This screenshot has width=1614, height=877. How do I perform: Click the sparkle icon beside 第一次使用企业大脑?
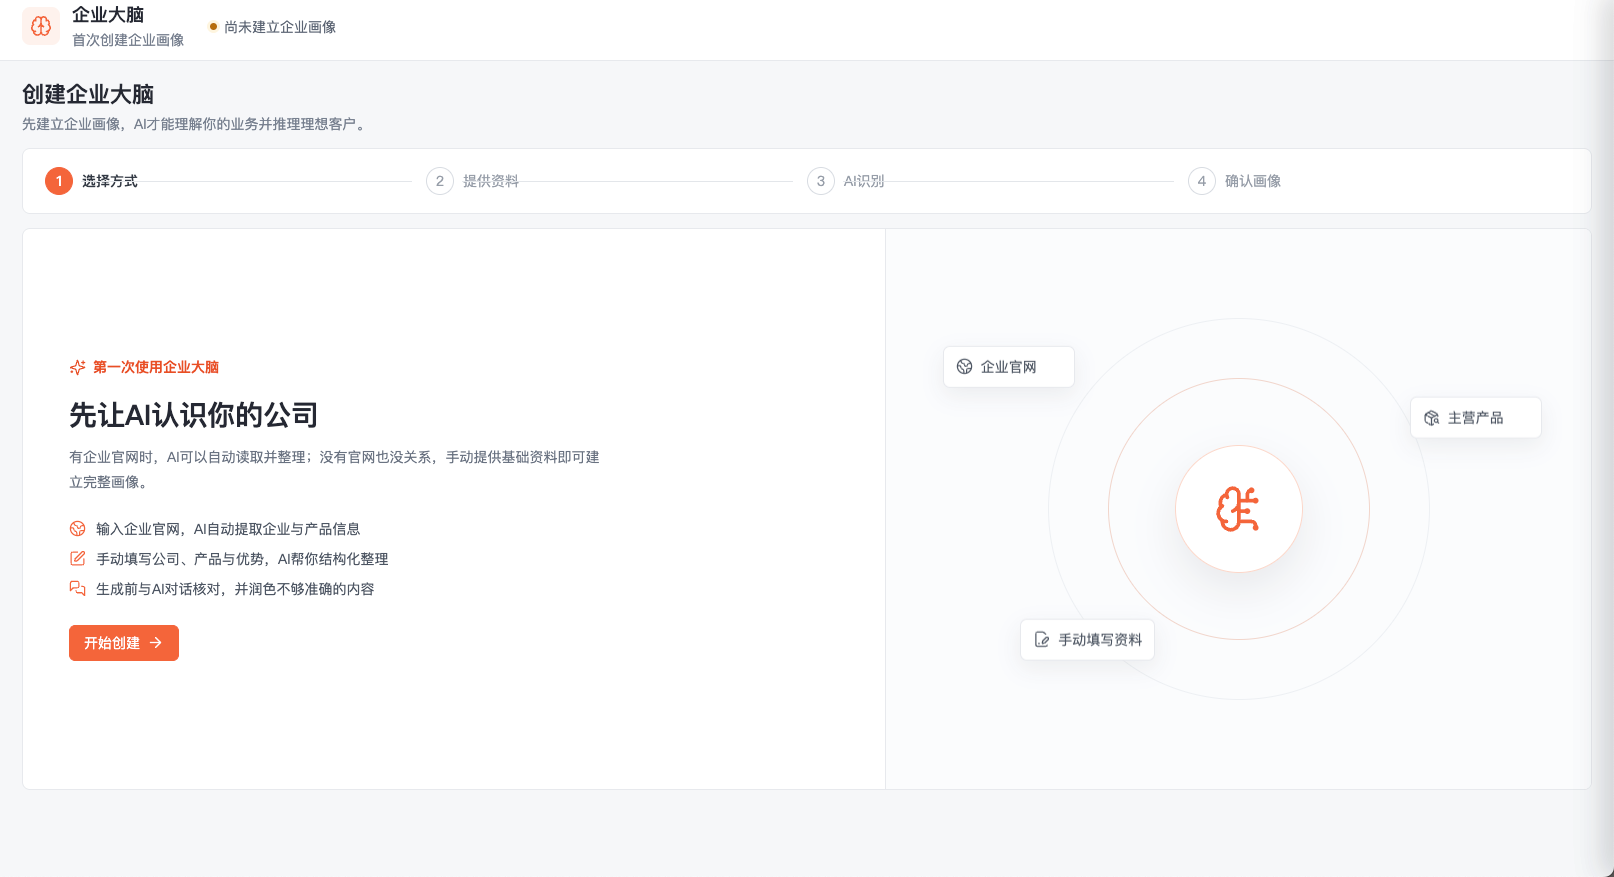coord(77,367)
